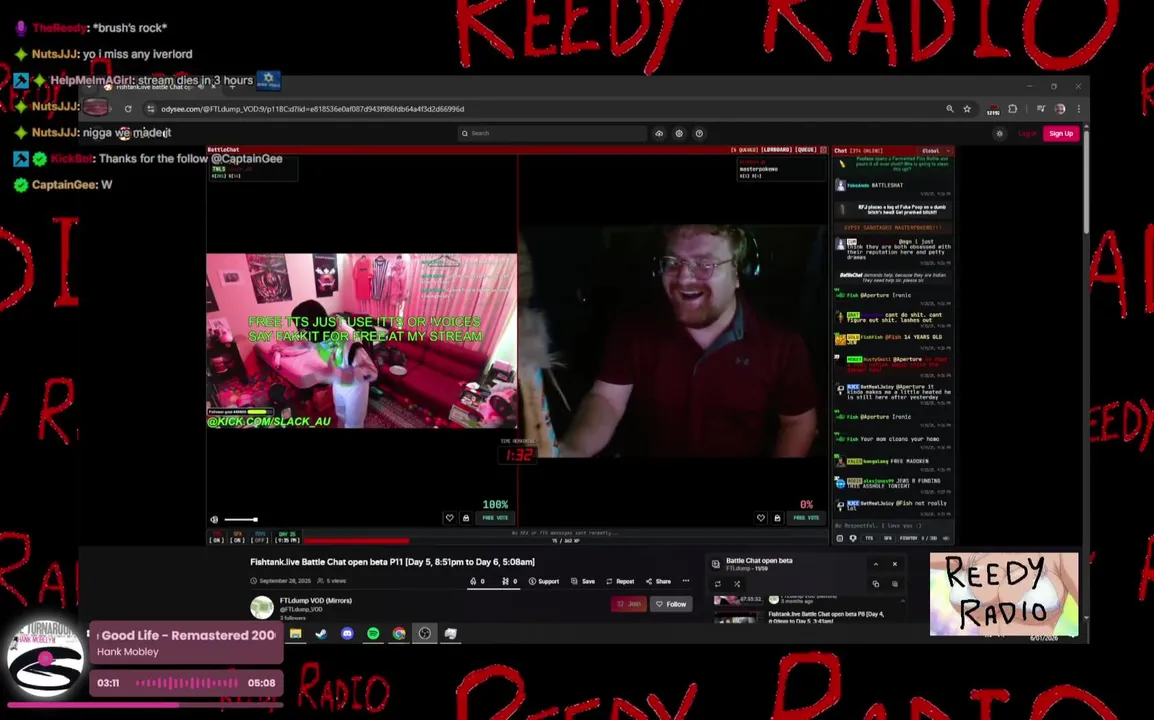Open File Explorer from the taskbar

pos(295,633)
